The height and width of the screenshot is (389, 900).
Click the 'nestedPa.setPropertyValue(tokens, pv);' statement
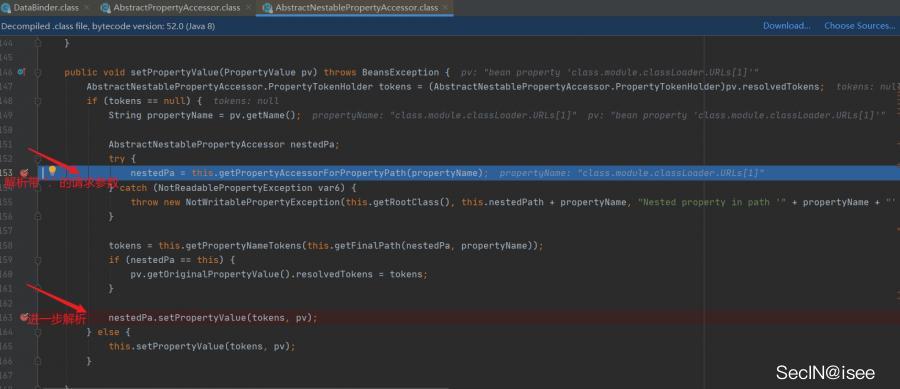tap(212, 317)
